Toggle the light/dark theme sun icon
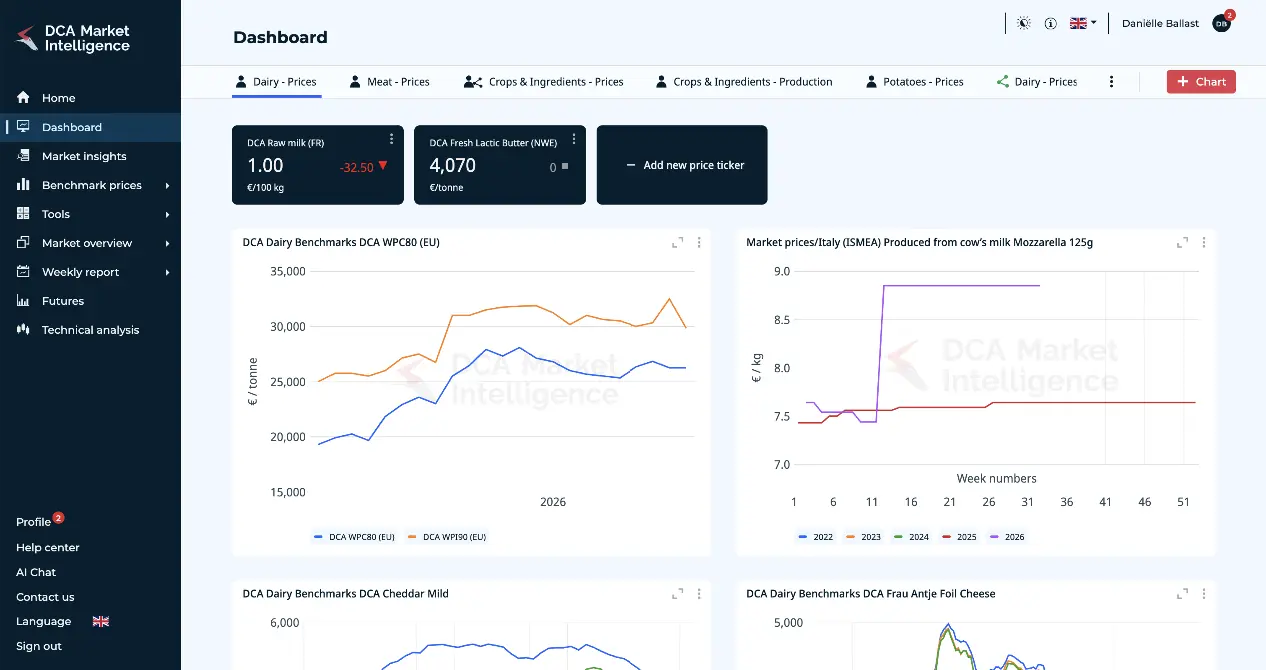 [x=1023, y=23]
